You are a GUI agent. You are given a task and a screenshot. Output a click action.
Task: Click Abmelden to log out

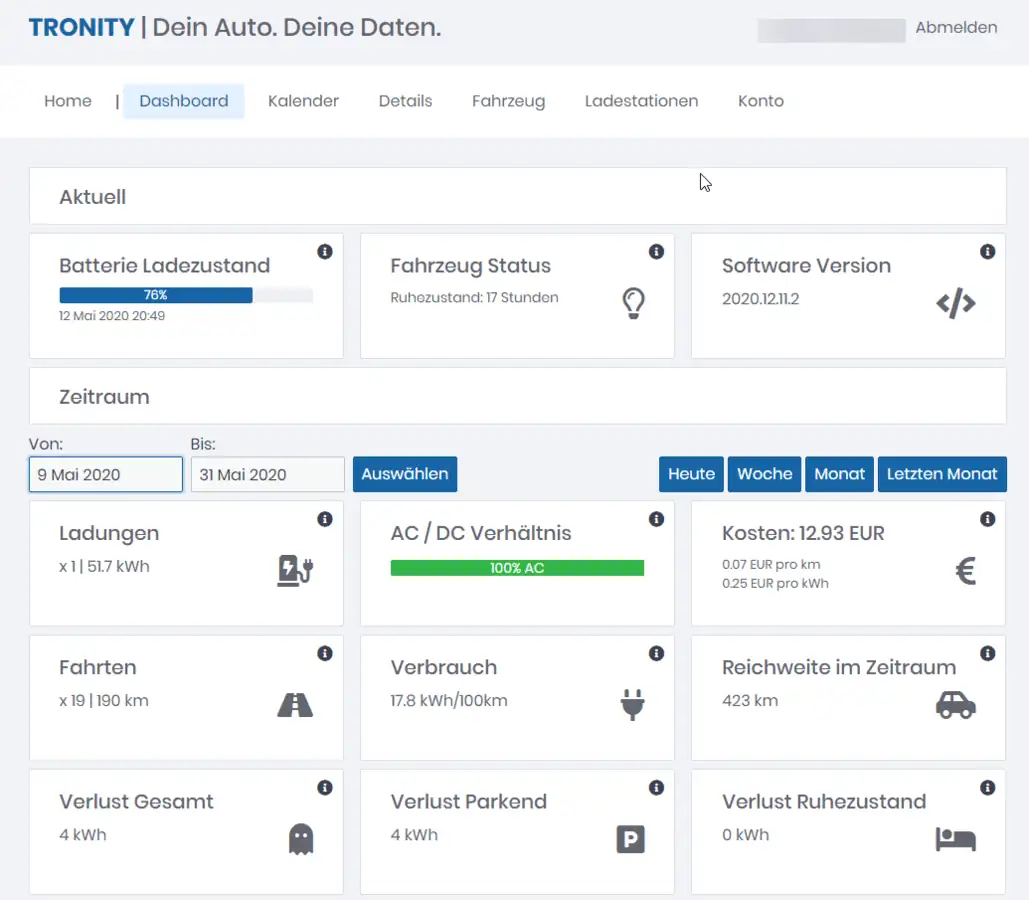pos(956,28)
